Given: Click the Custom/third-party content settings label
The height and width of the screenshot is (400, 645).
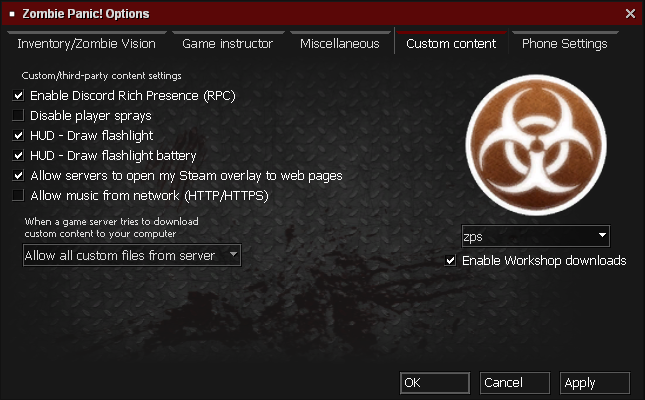Looking at the screenshot, I should 102,76.
